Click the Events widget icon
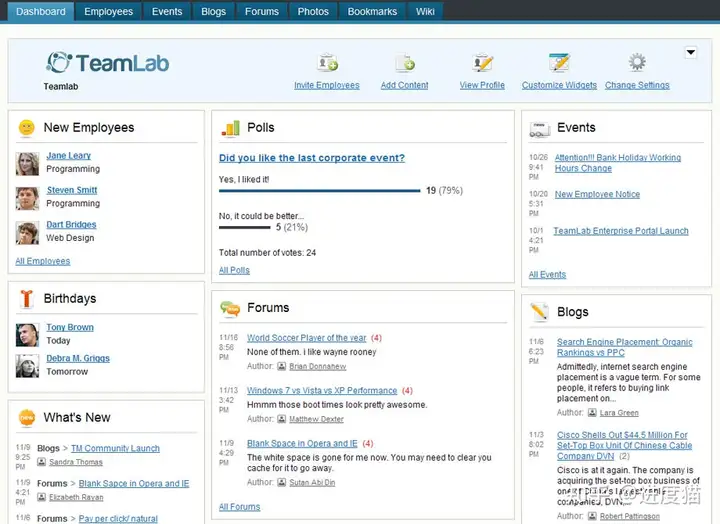The image size is (720, 524). pyautogui.click(x=540, y=130)
